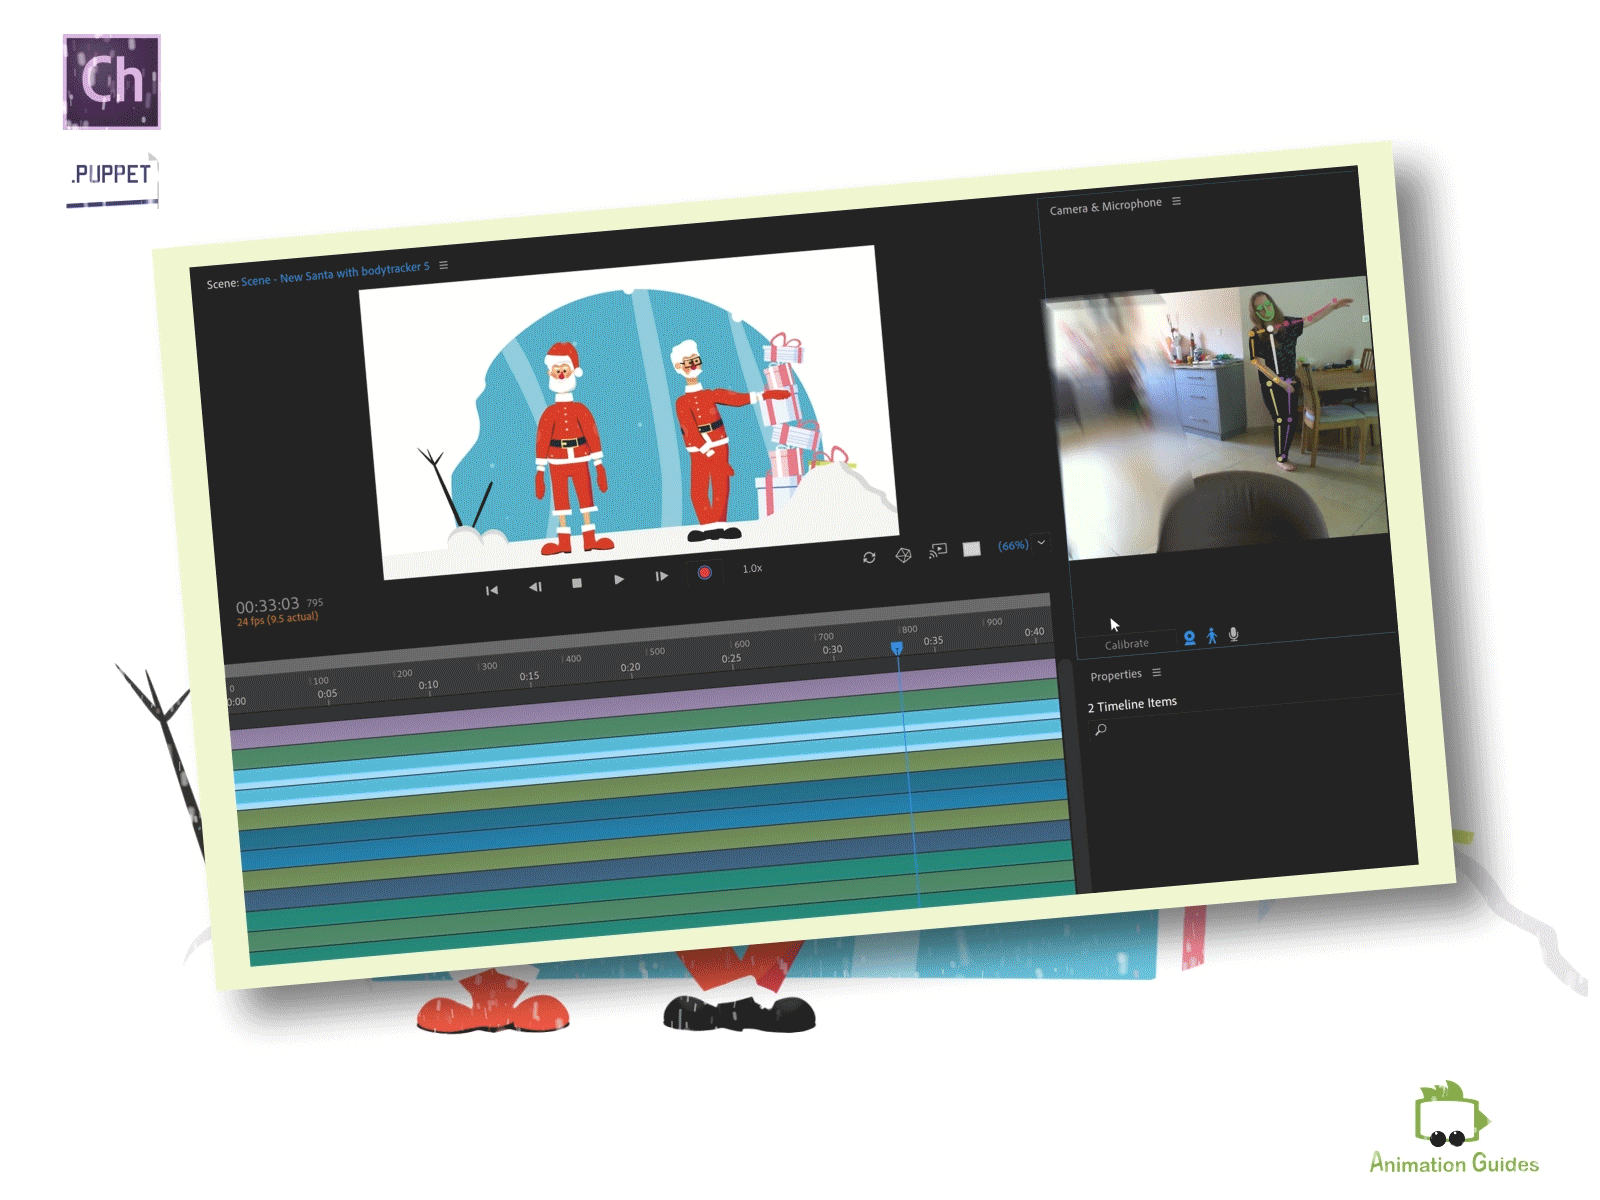Click the webcam preview image
1600x1200 pixels.
[x=1217, y=418]
